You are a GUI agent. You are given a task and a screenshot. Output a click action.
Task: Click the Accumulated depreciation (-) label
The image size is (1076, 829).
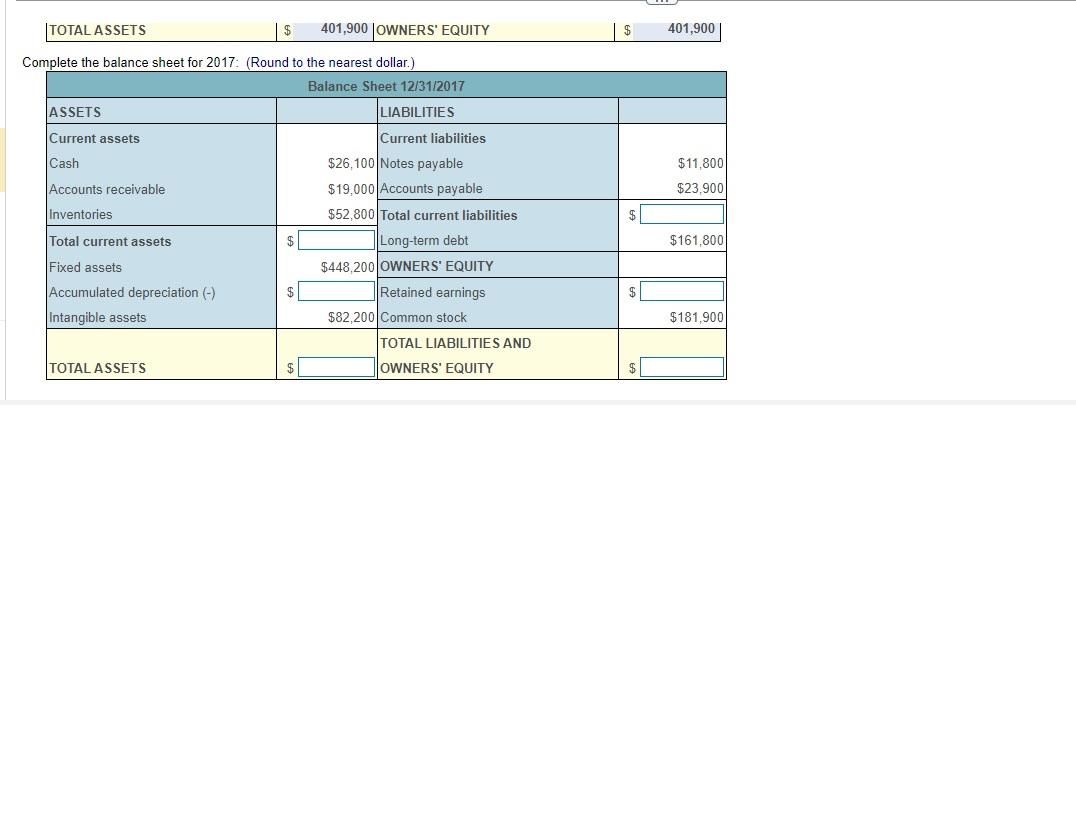[132, 292]
